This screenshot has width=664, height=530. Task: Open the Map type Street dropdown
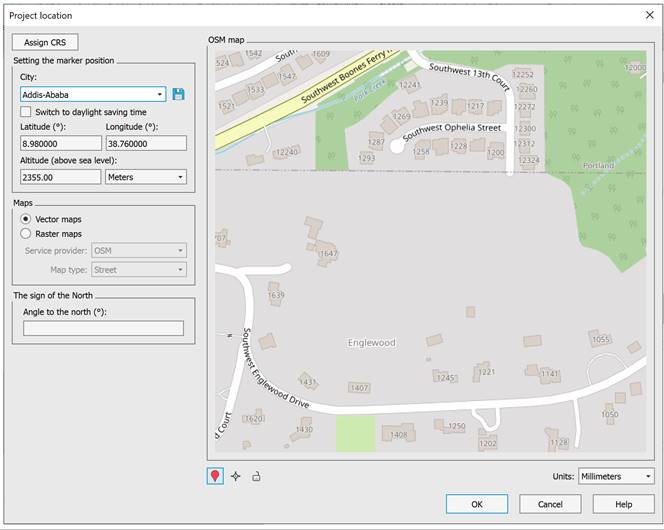[139, 270]
